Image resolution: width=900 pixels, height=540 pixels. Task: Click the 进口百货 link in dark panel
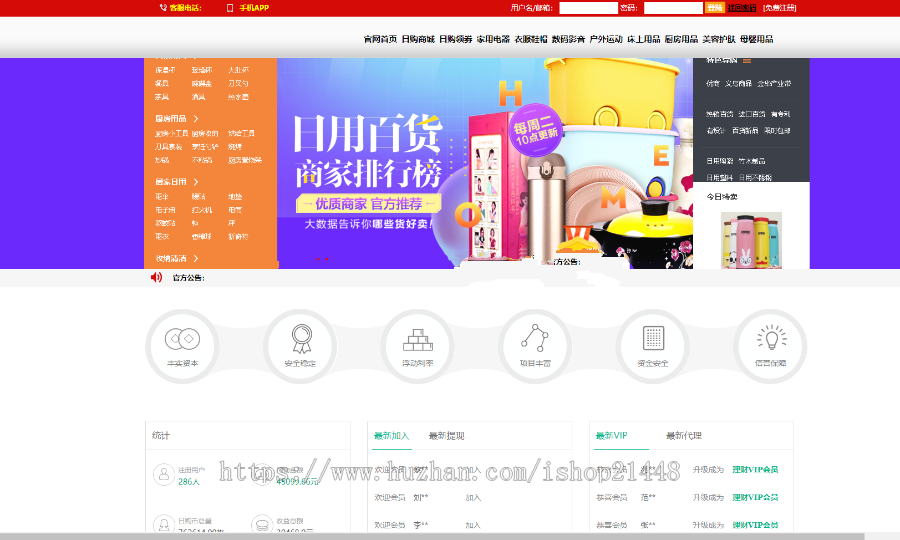(752, 114)
